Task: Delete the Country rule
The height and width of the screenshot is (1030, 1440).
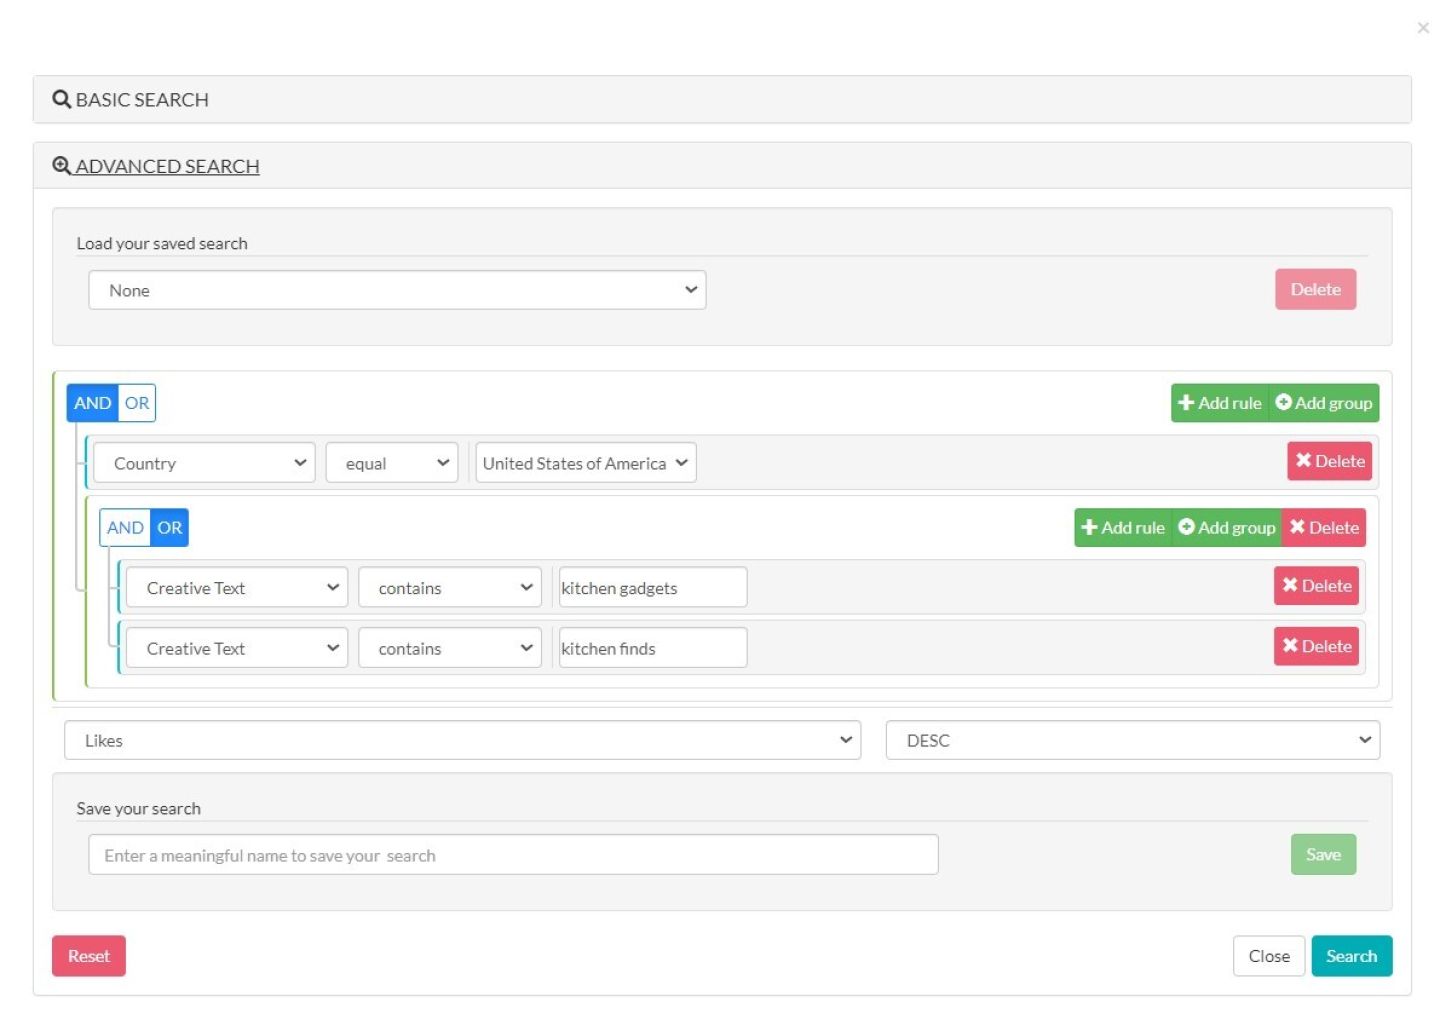Action: (x=1329, y=461)
